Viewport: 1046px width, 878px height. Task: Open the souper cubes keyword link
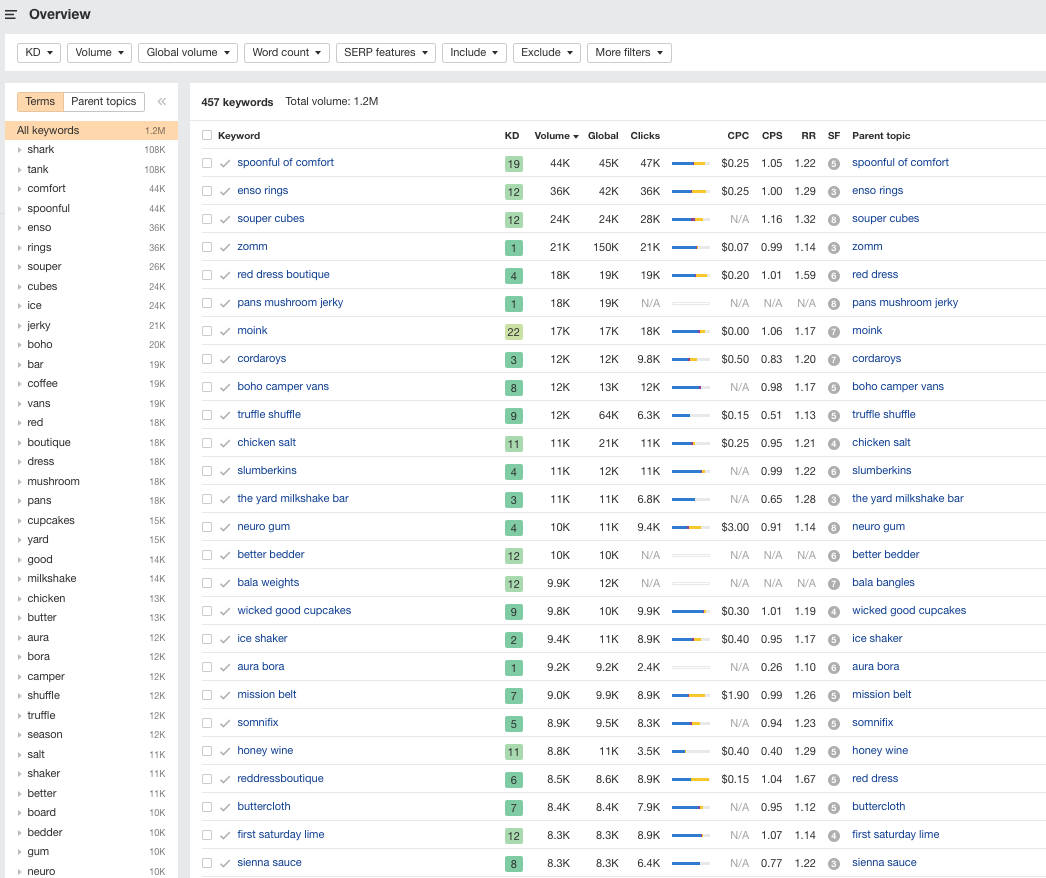(271, 219)
